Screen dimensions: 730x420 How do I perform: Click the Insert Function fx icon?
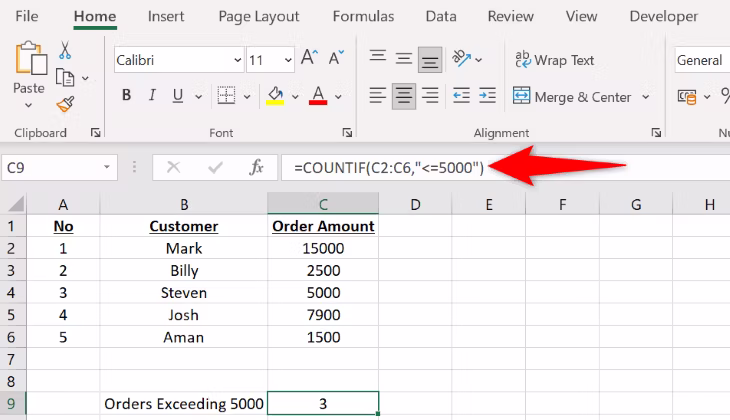coord(256,168)
